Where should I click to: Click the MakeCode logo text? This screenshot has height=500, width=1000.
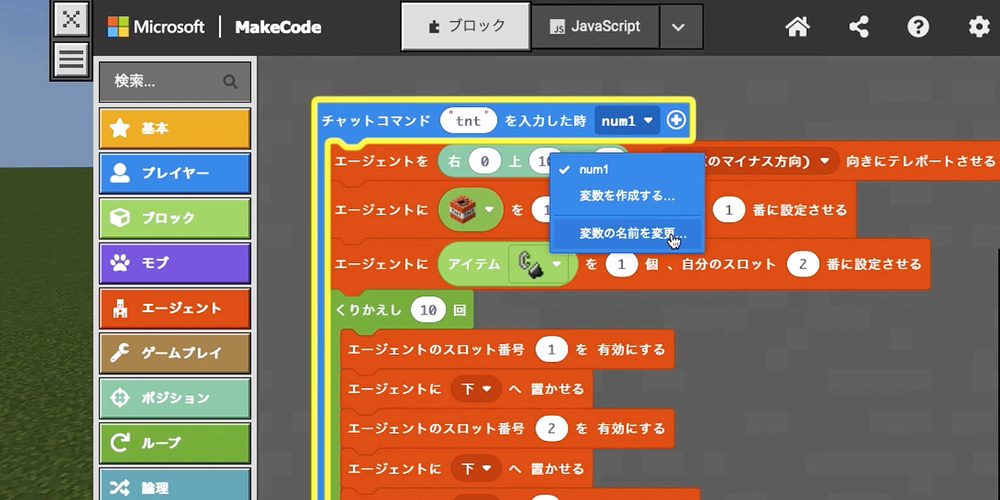pyautogui.click(x=278, y=27)
